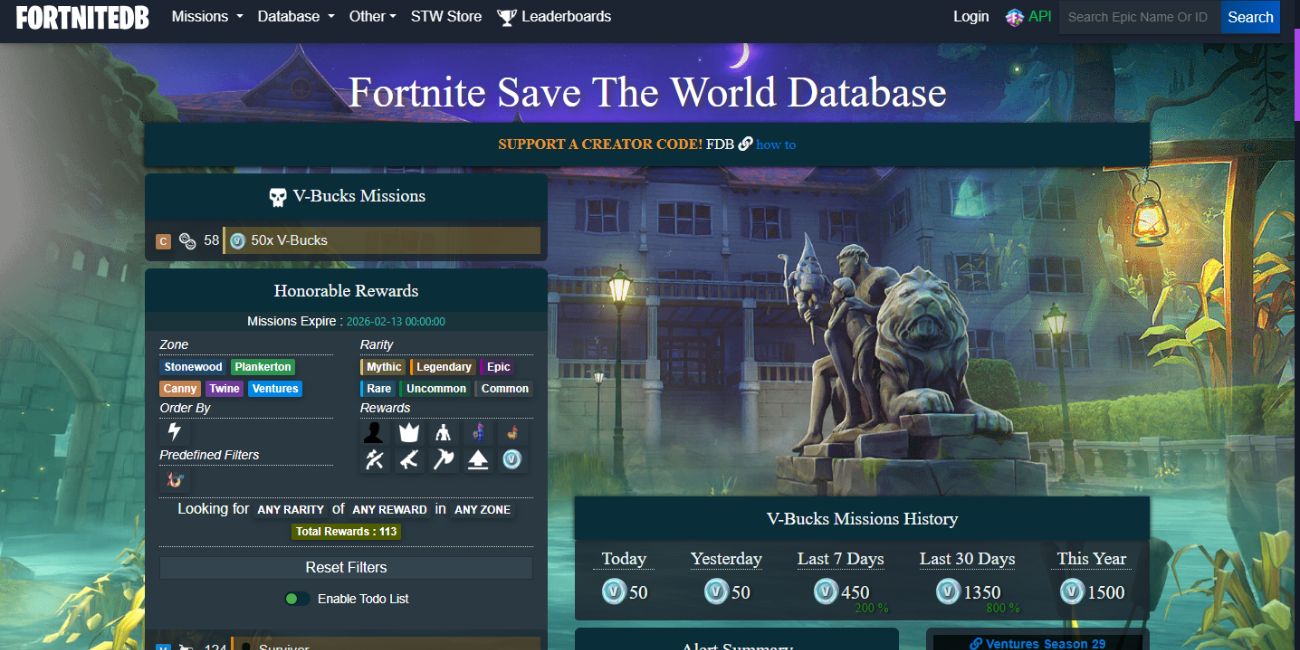Select the axe melee weapon reward filter

443,459
